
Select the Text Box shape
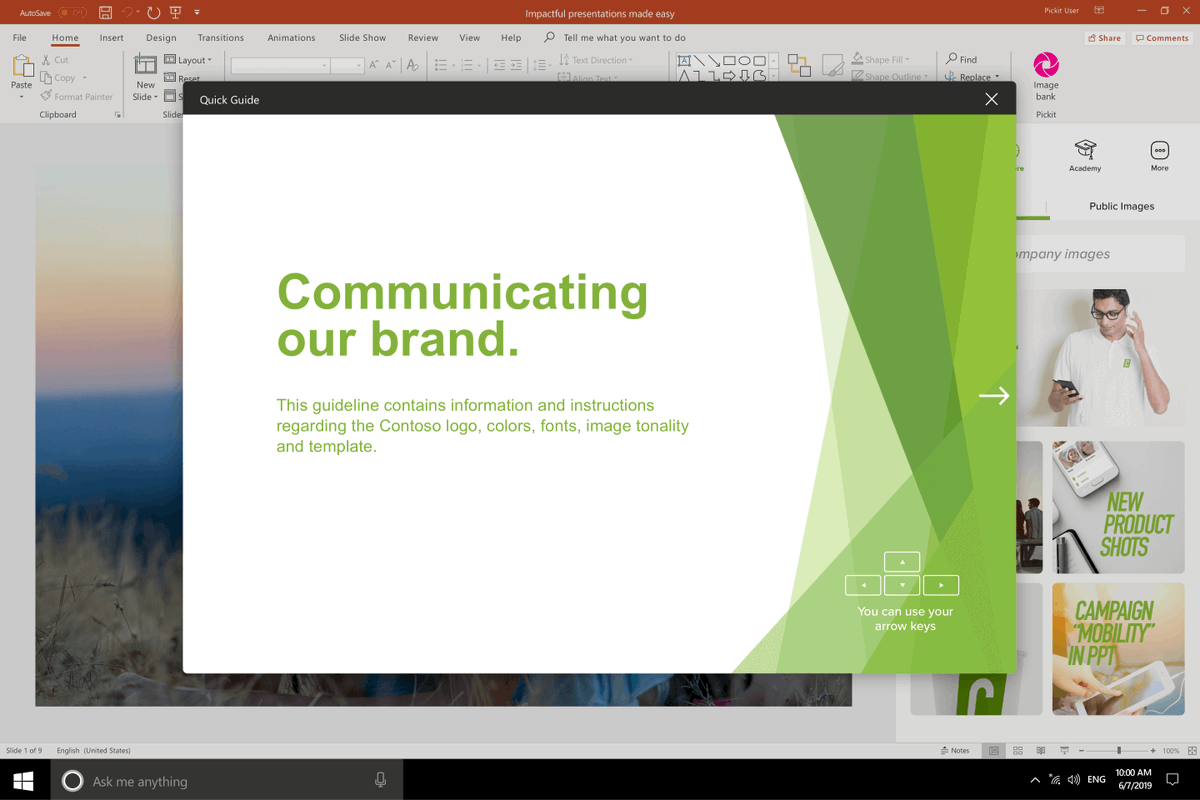(x=684, y=61)
